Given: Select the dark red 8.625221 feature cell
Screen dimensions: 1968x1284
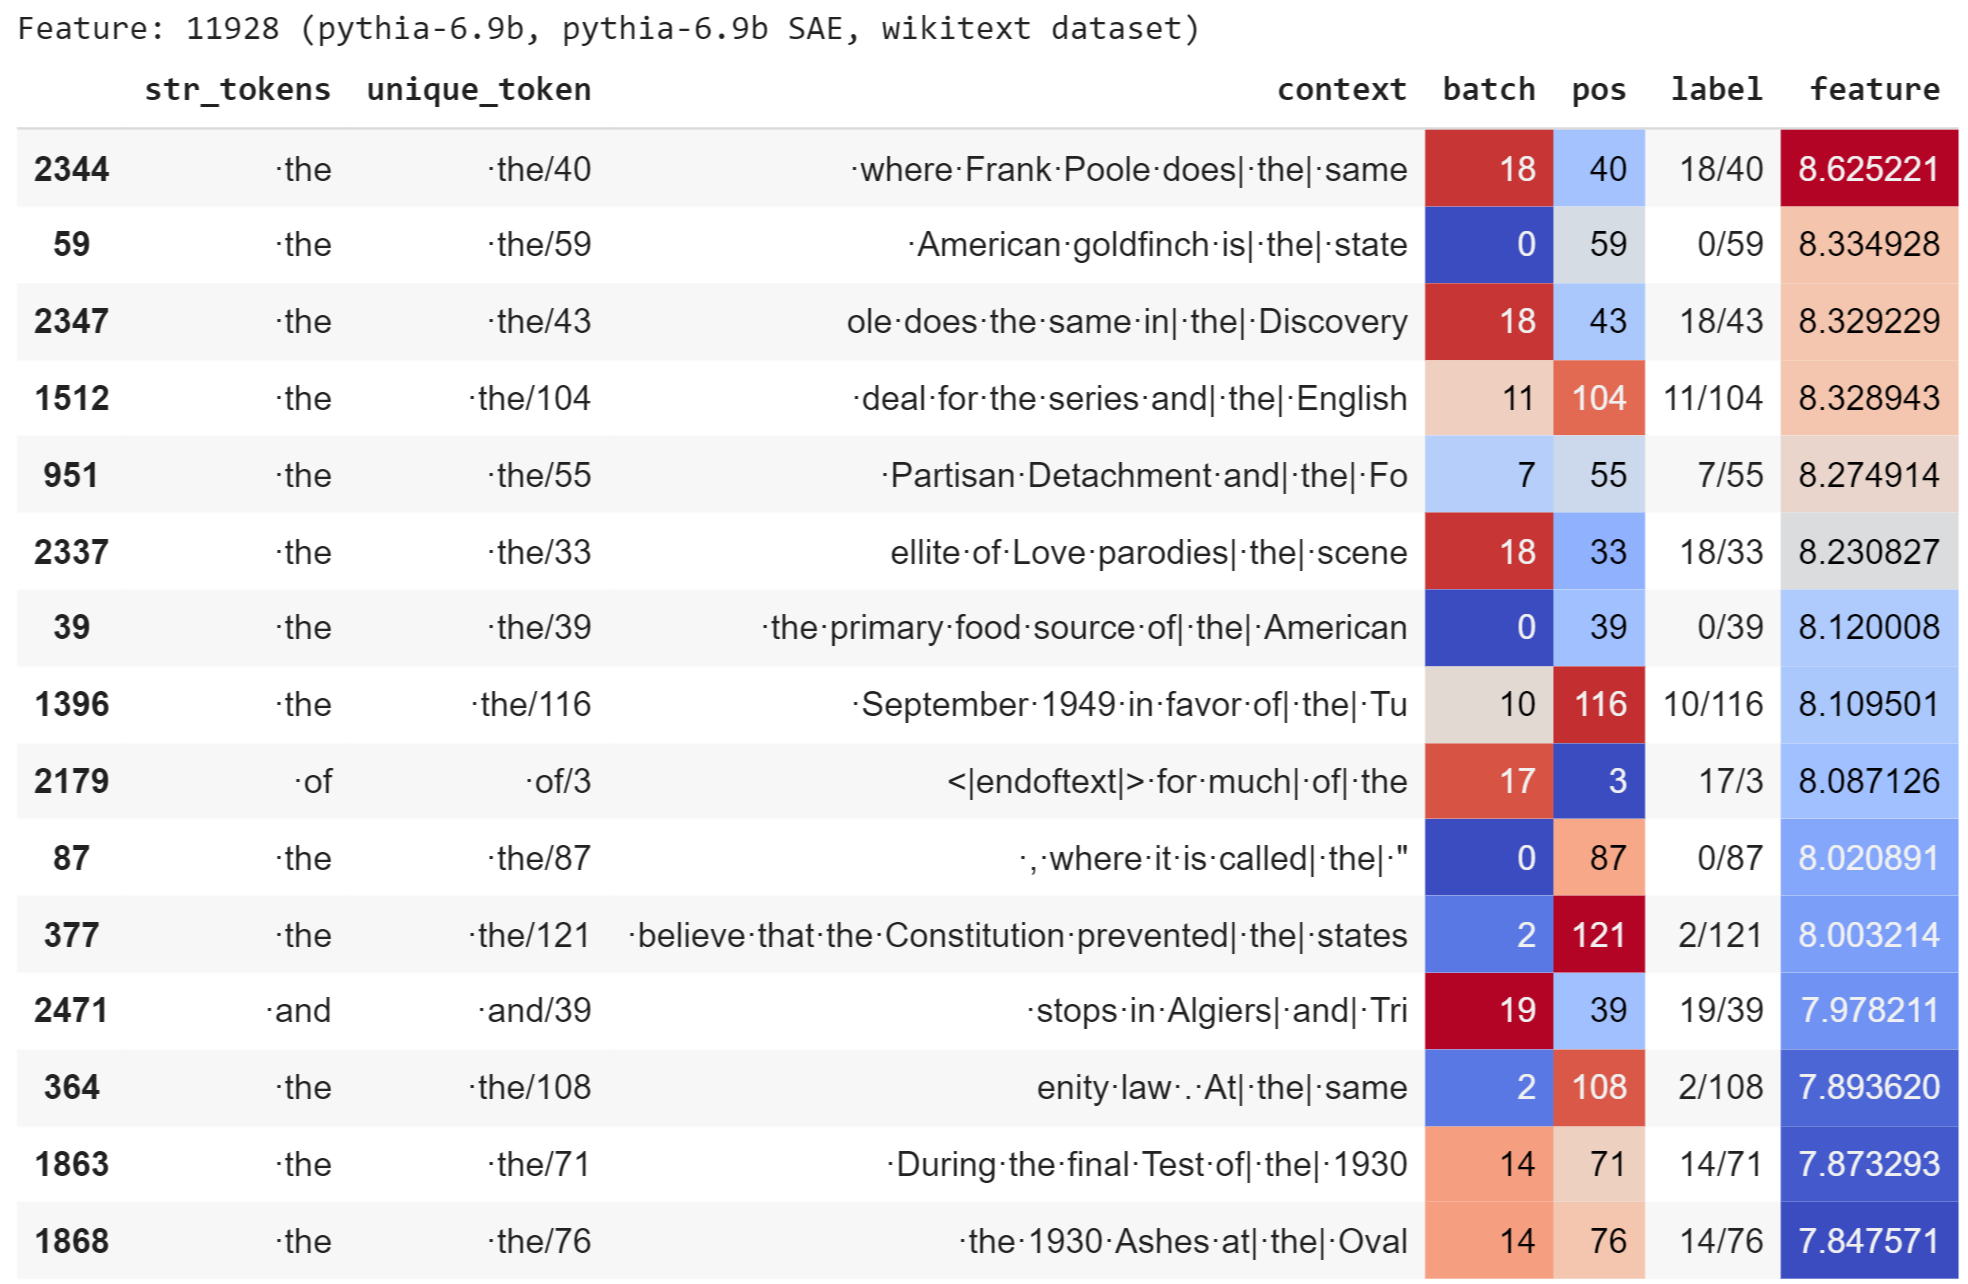Looking at the screenshot, I should click(1868, 168).
